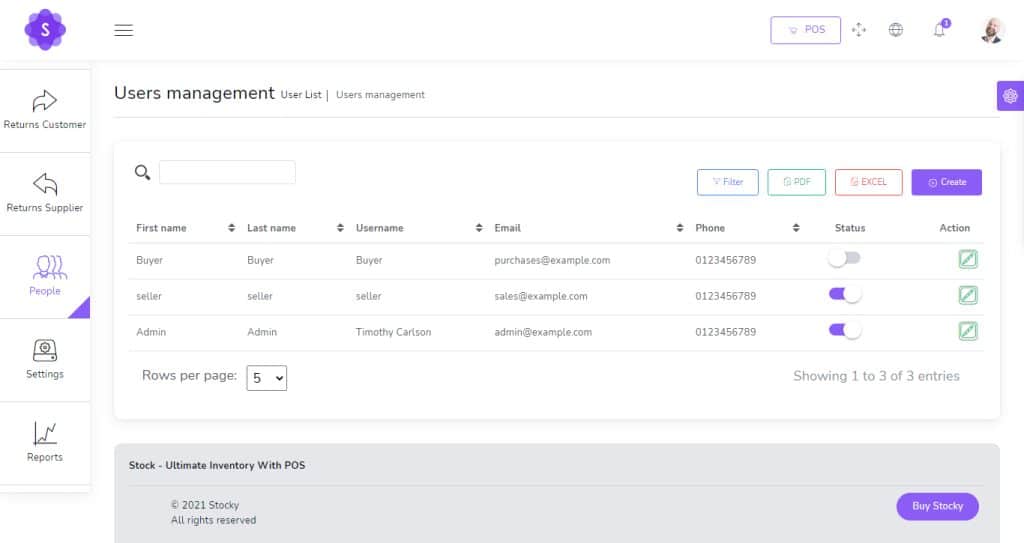Click the user search input field

pos(227,172)
